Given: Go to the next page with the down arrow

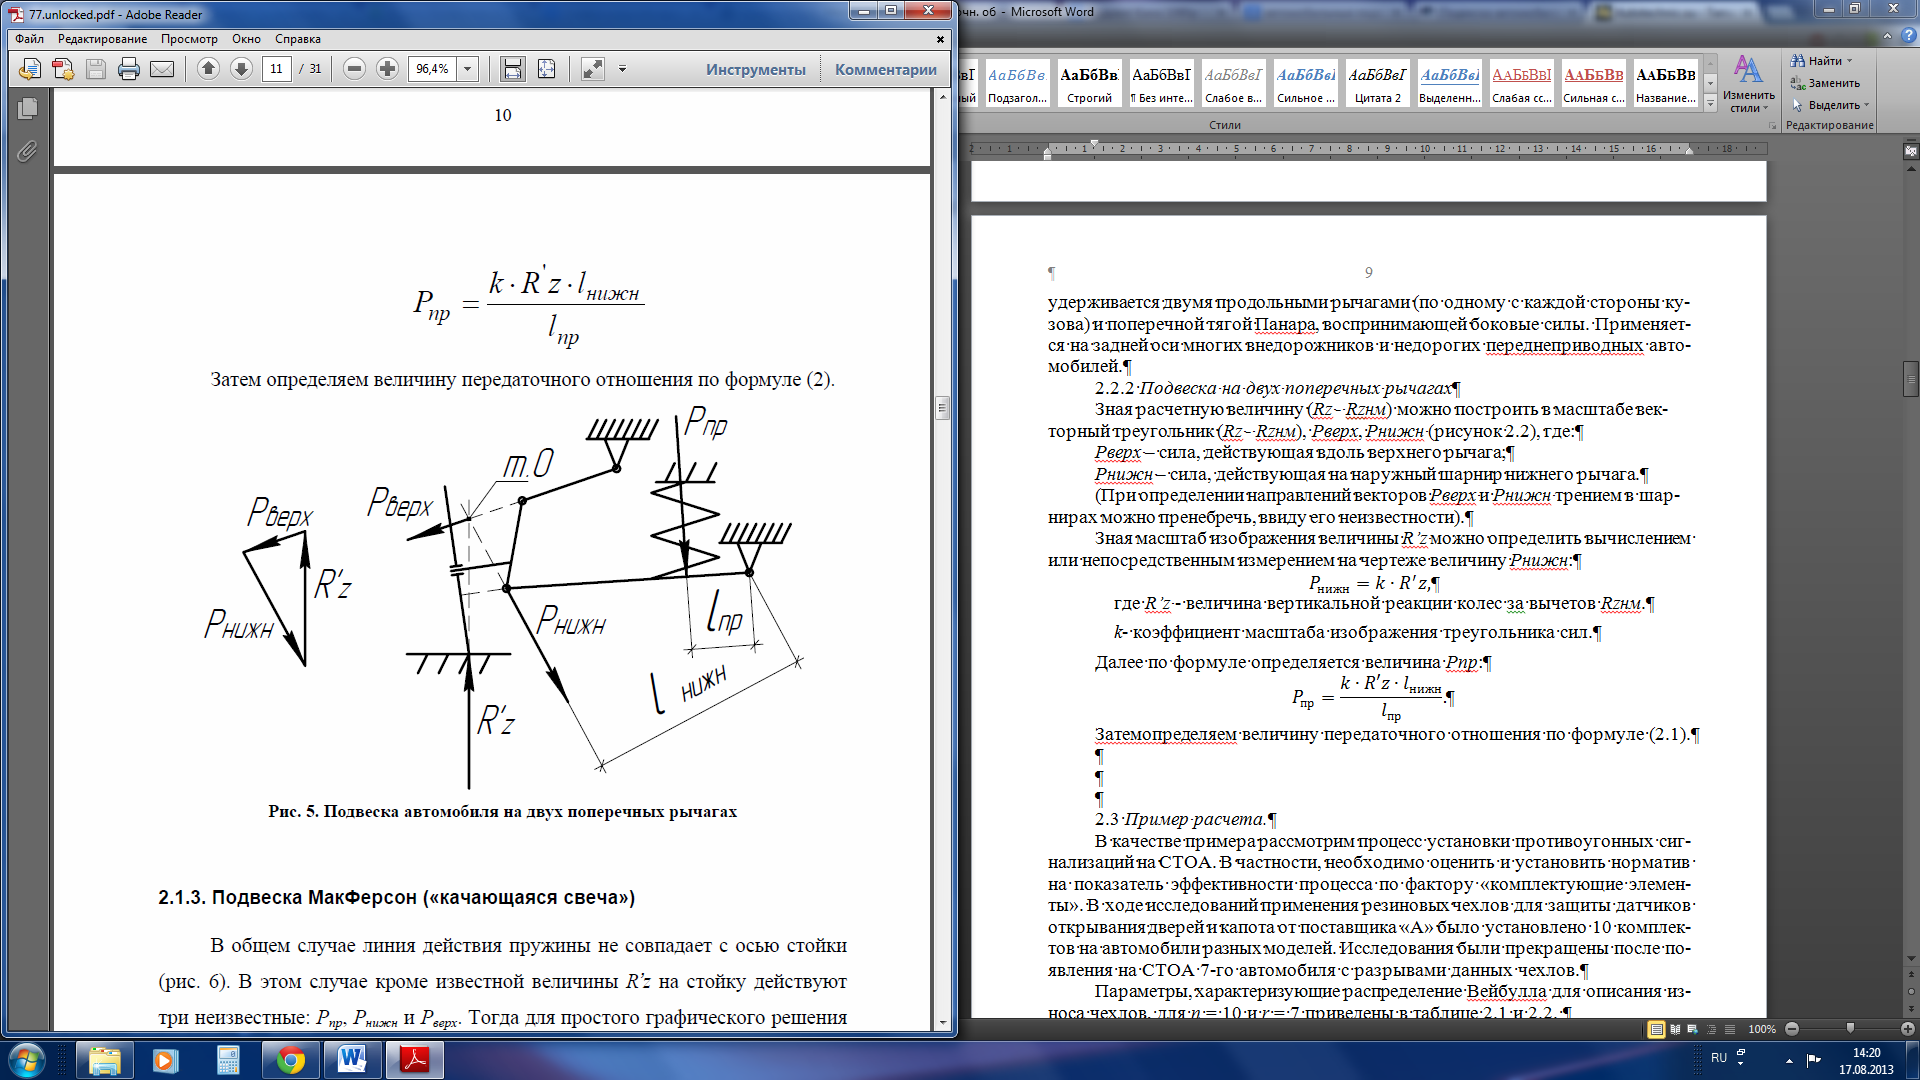Looking at the screenshot, I should coord(241,69).
